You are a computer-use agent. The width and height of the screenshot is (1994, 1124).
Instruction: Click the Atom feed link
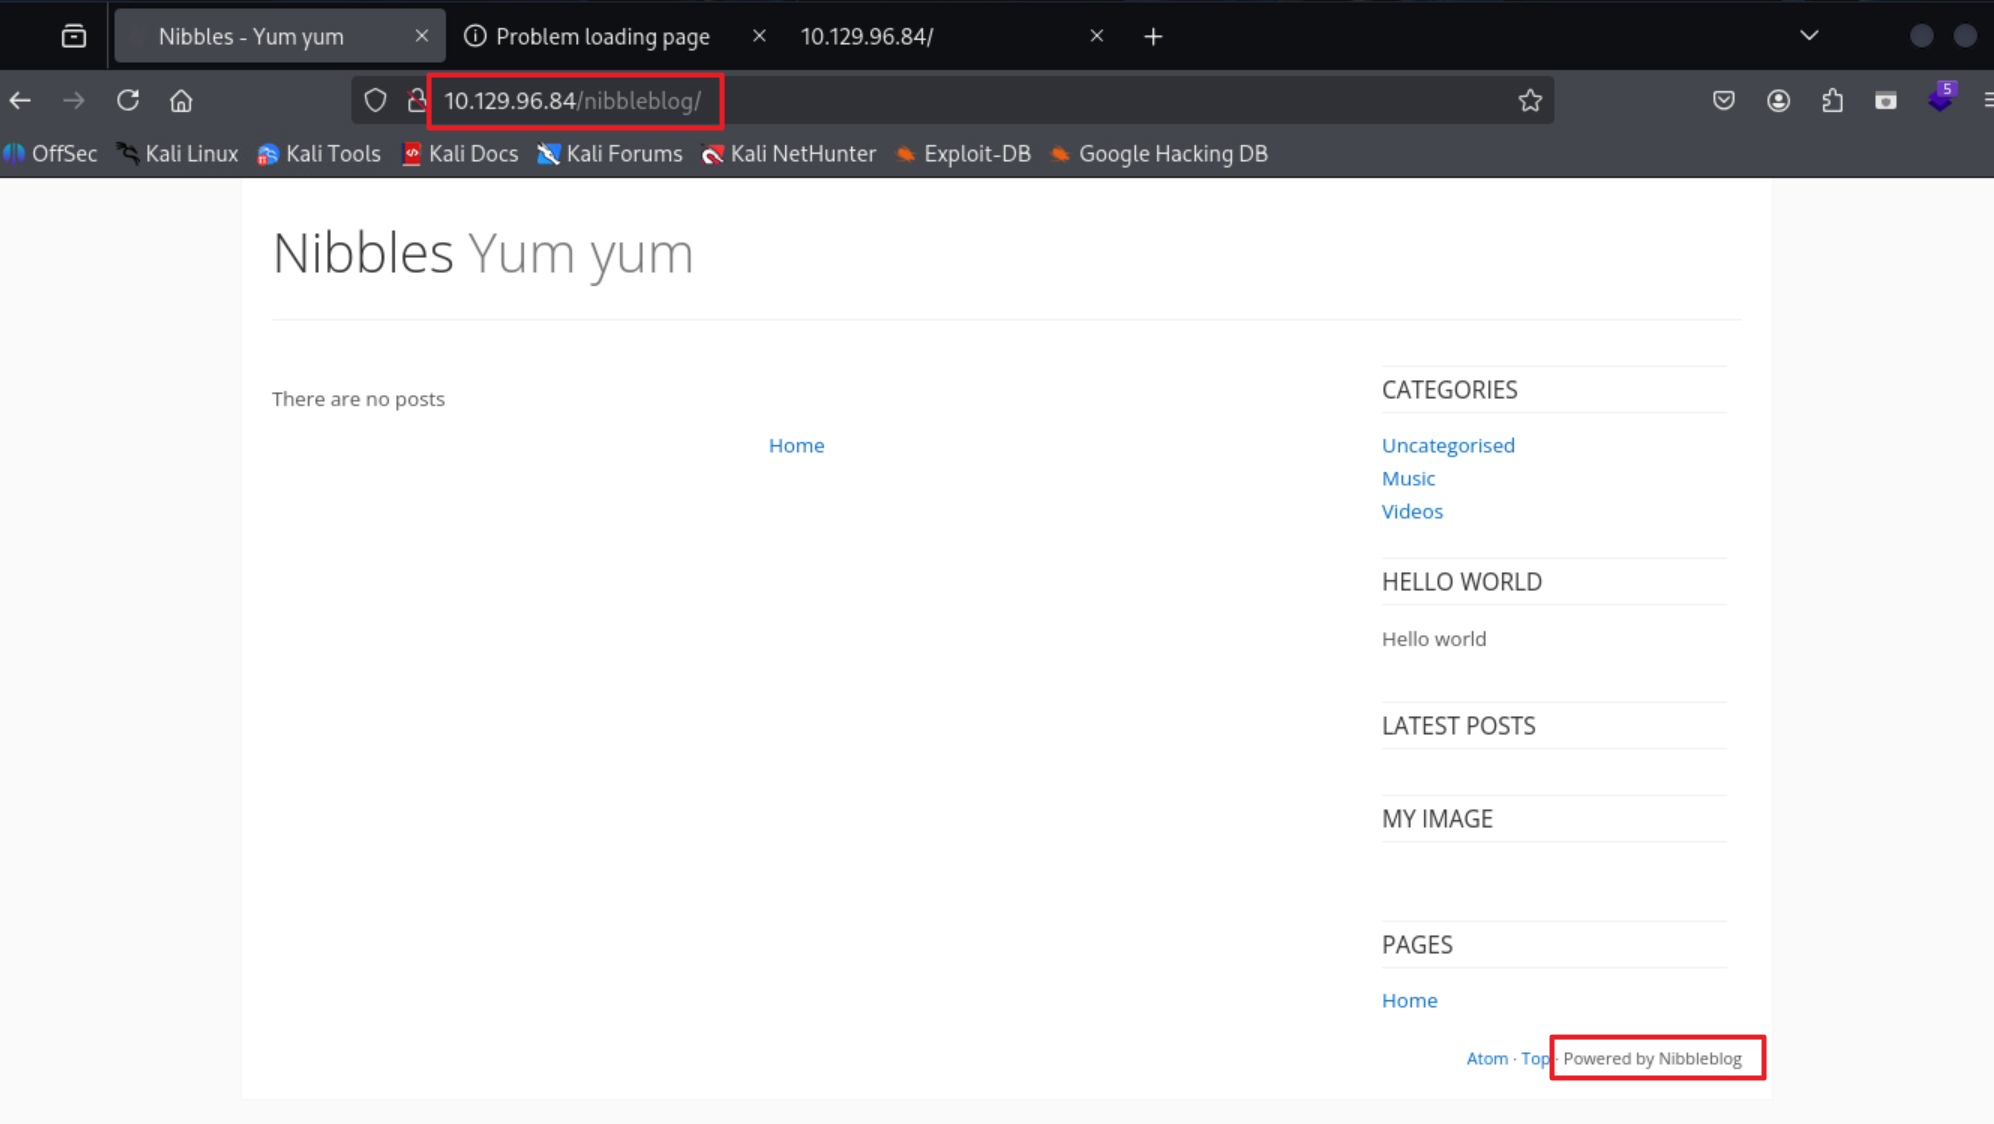click(x=1486, y=1058)
